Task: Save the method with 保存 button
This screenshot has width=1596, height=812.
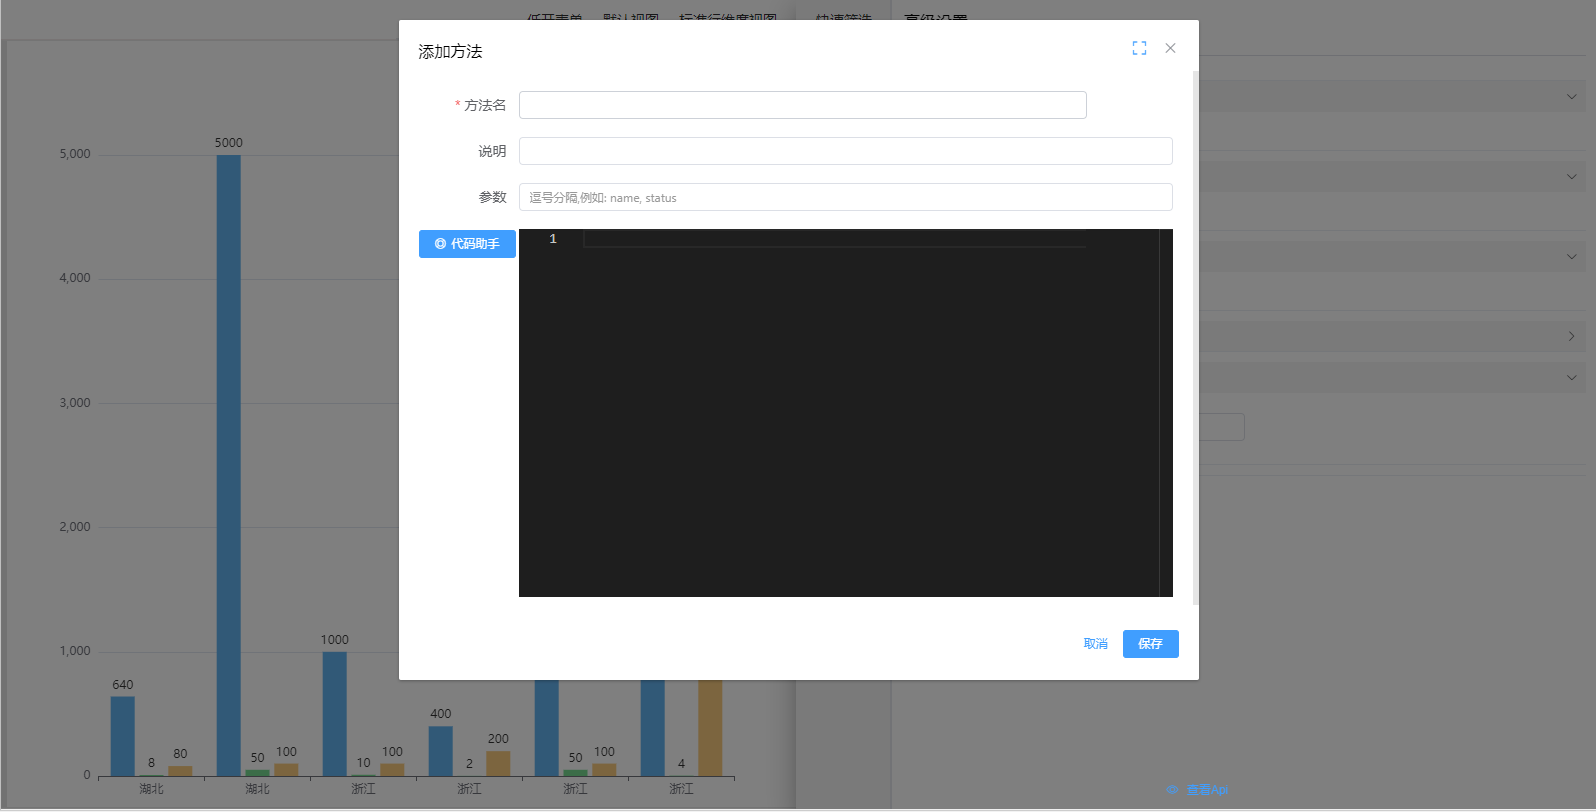Action: [x=1150, y=644]
